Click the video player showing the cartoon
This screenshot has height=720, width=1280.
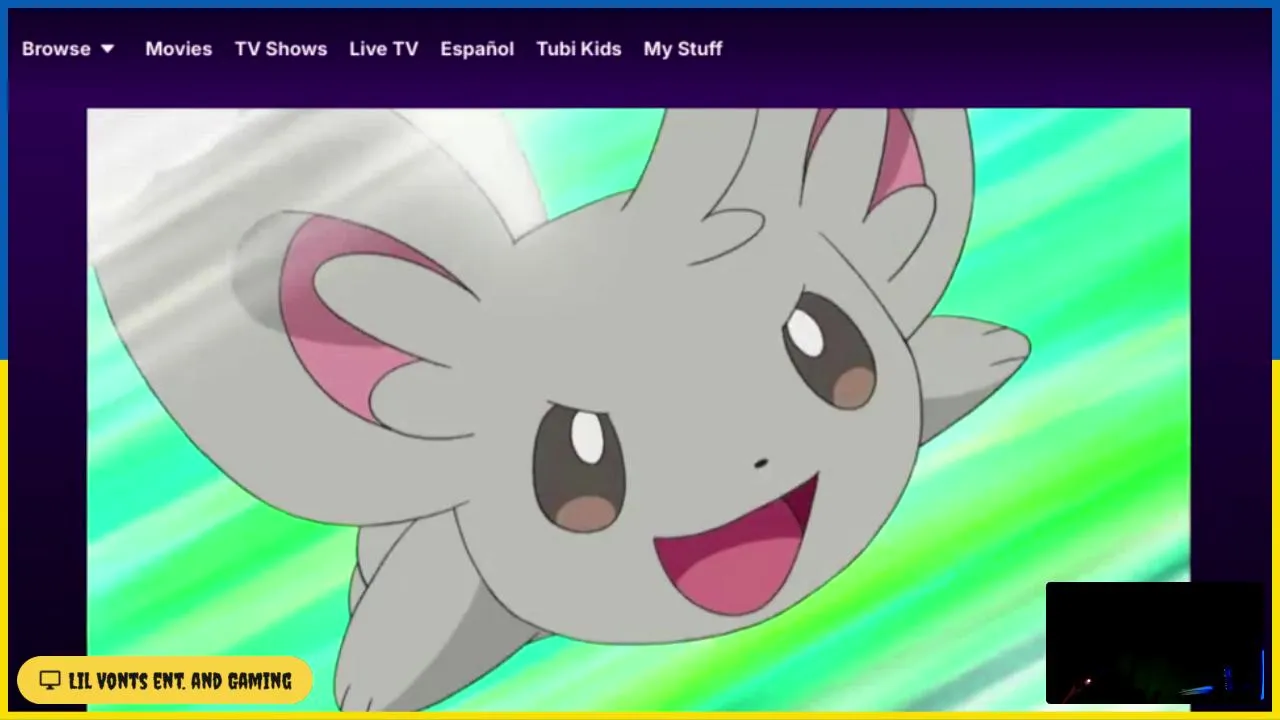[x=638, y=410]
